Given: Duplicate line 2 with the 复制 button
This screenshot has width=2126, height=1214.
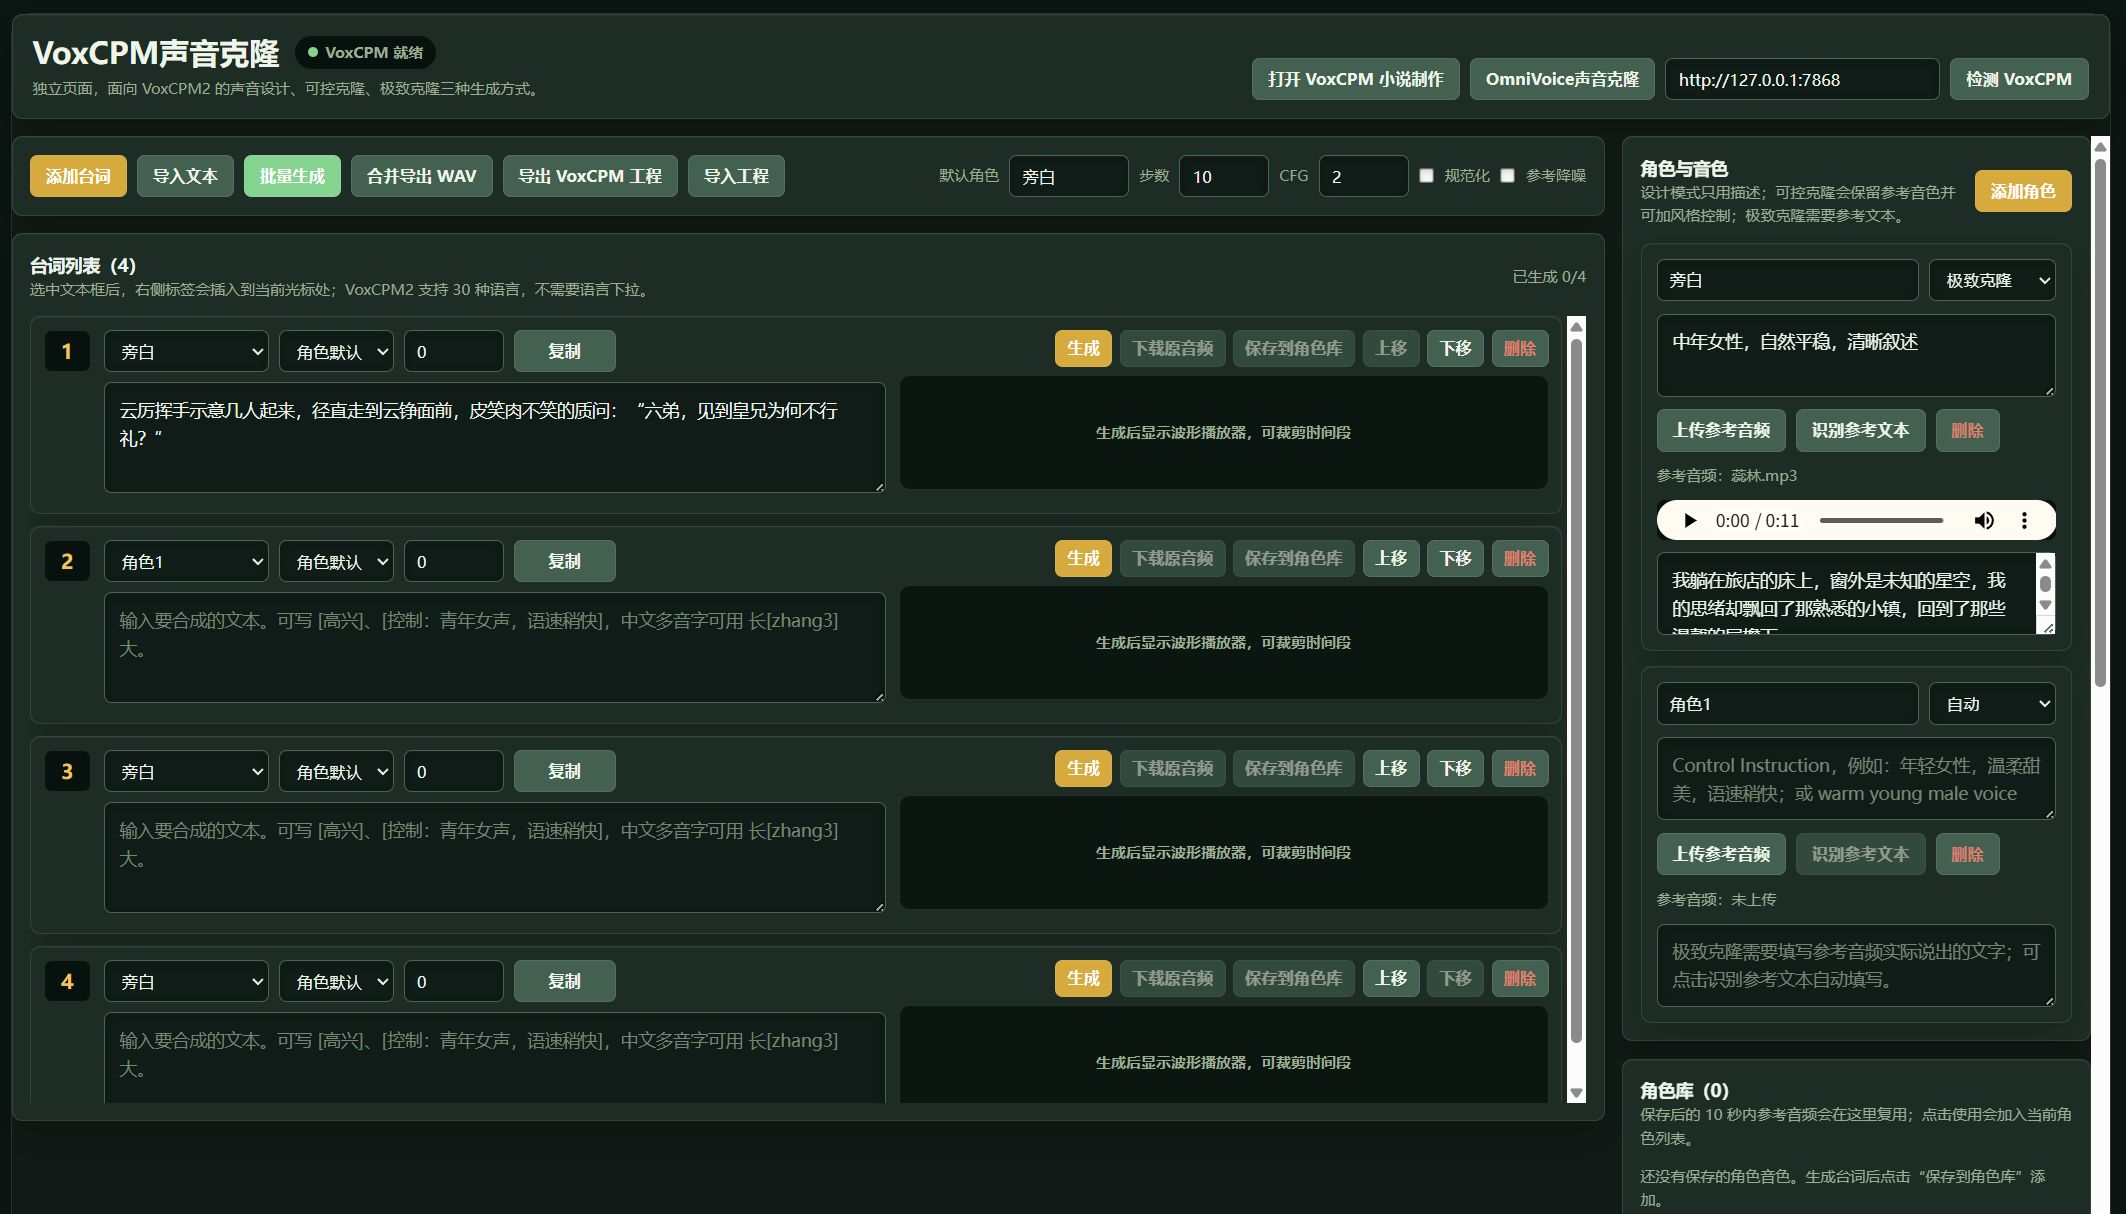Looking at the screenshot, I should (564, 561).
